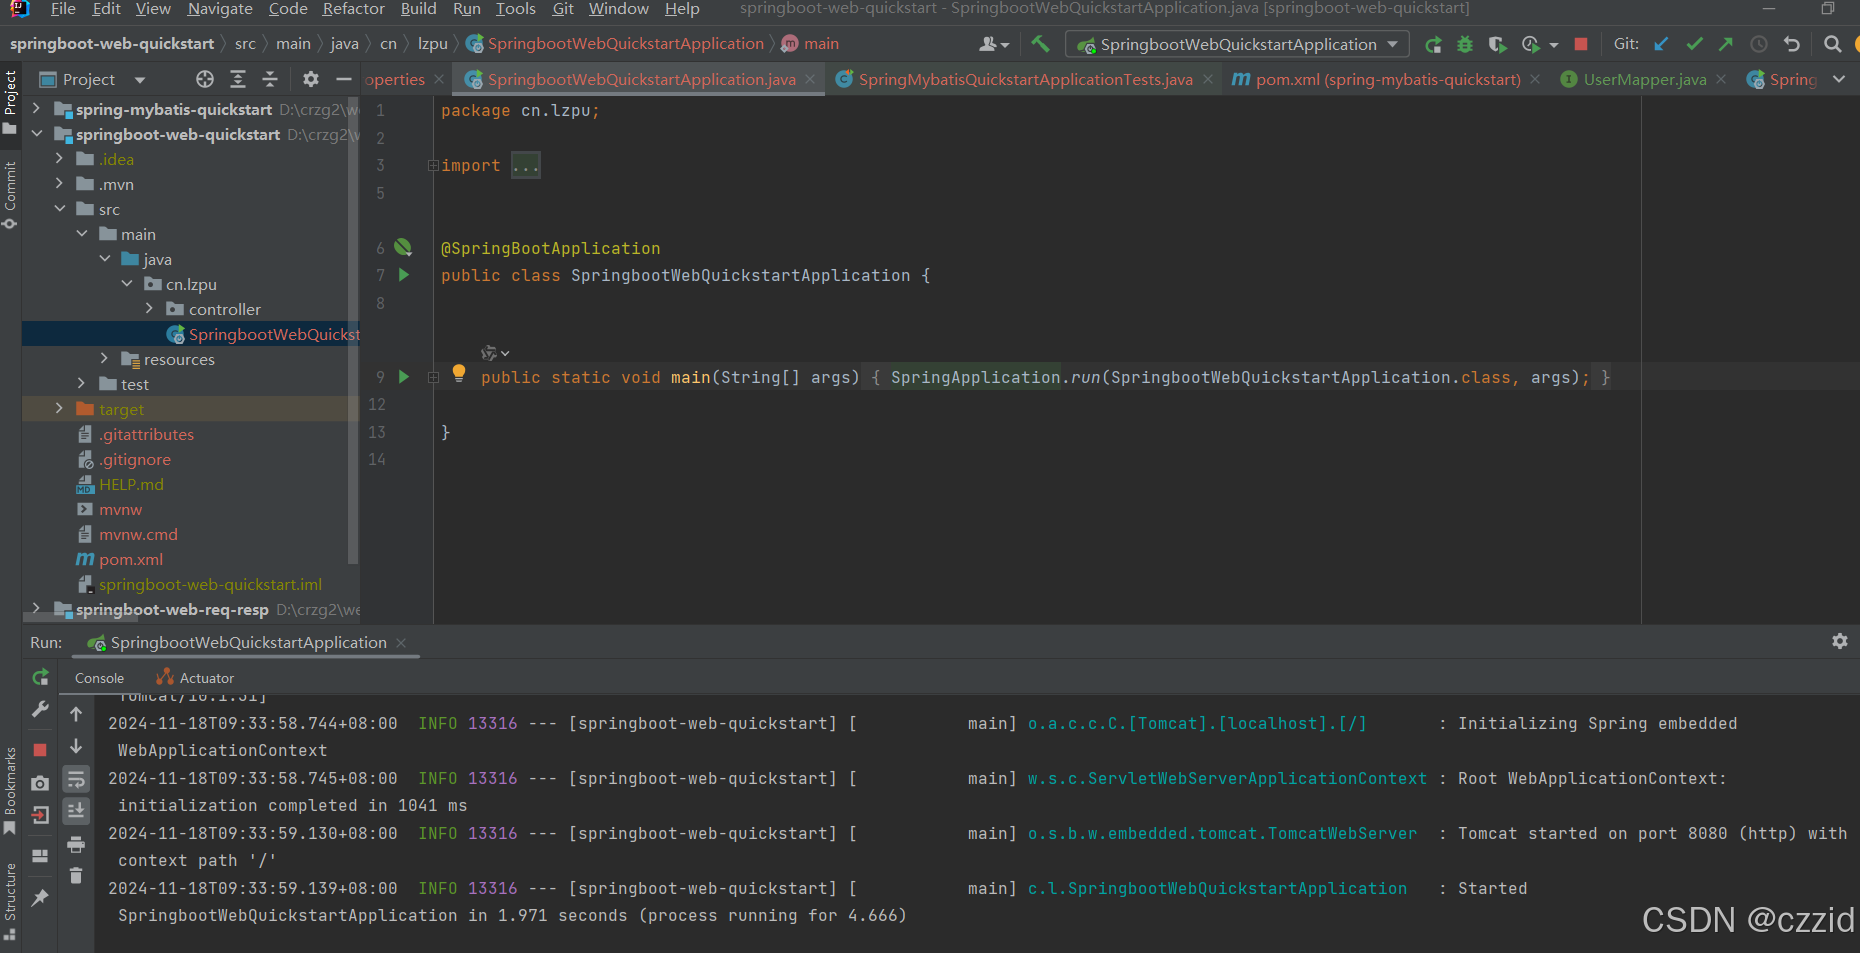Screen dimensions: 1860x953
Task: Toggle scroll to end in console
Action: pyautogui.click(x=76, y=811)
